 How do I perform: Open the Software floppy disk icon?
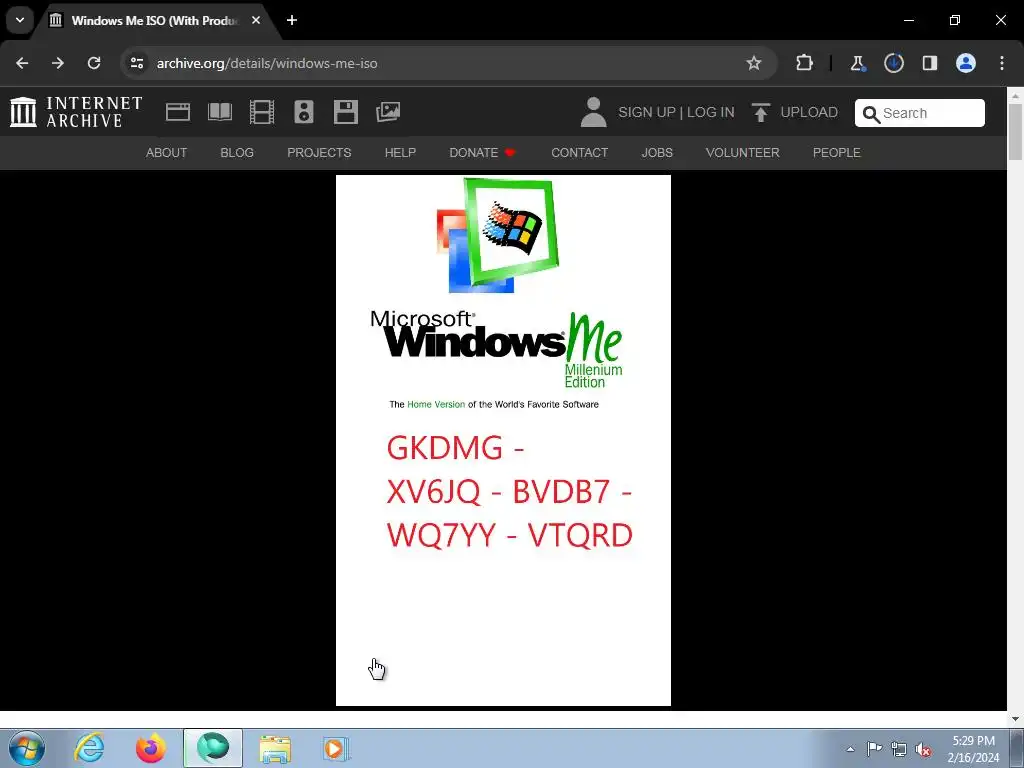pos(345,112)
